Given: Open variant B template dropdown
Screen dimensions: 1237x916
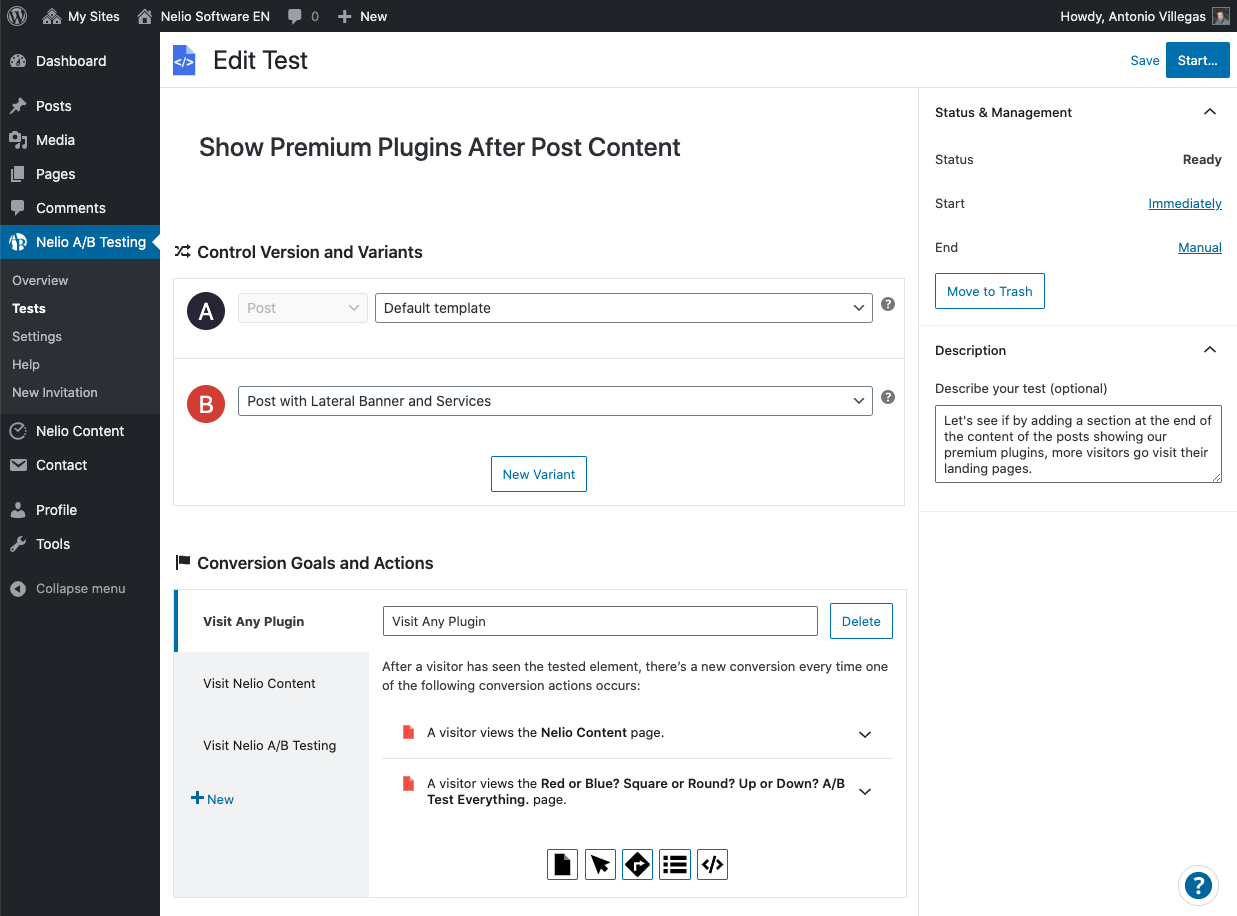Looking at the screenshot, I should (555, 401).
